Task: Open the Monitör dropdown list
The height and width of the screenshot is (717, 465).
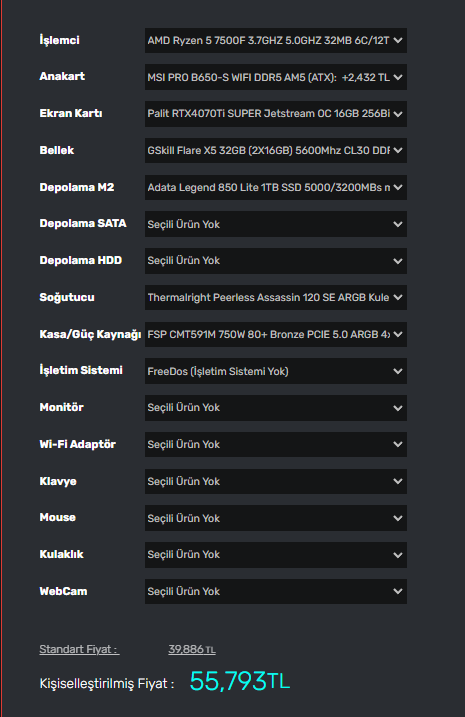Action: point(276,408)
